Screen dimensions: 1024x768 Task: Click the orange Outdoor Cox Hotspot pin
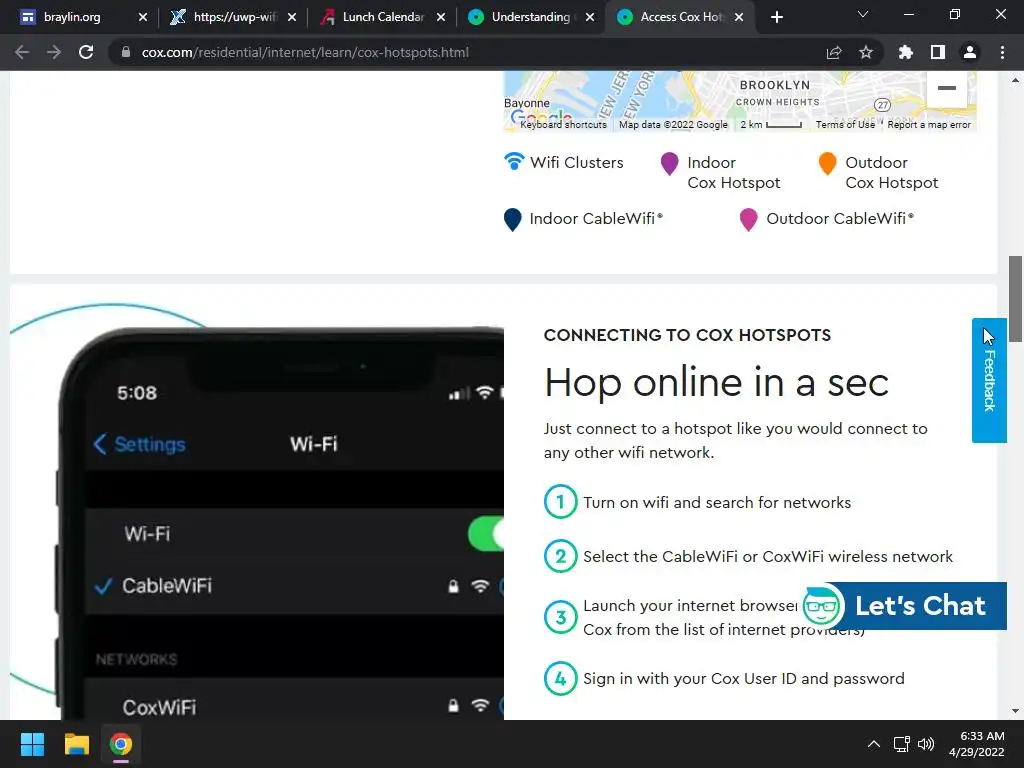click(x=827, y=164)
